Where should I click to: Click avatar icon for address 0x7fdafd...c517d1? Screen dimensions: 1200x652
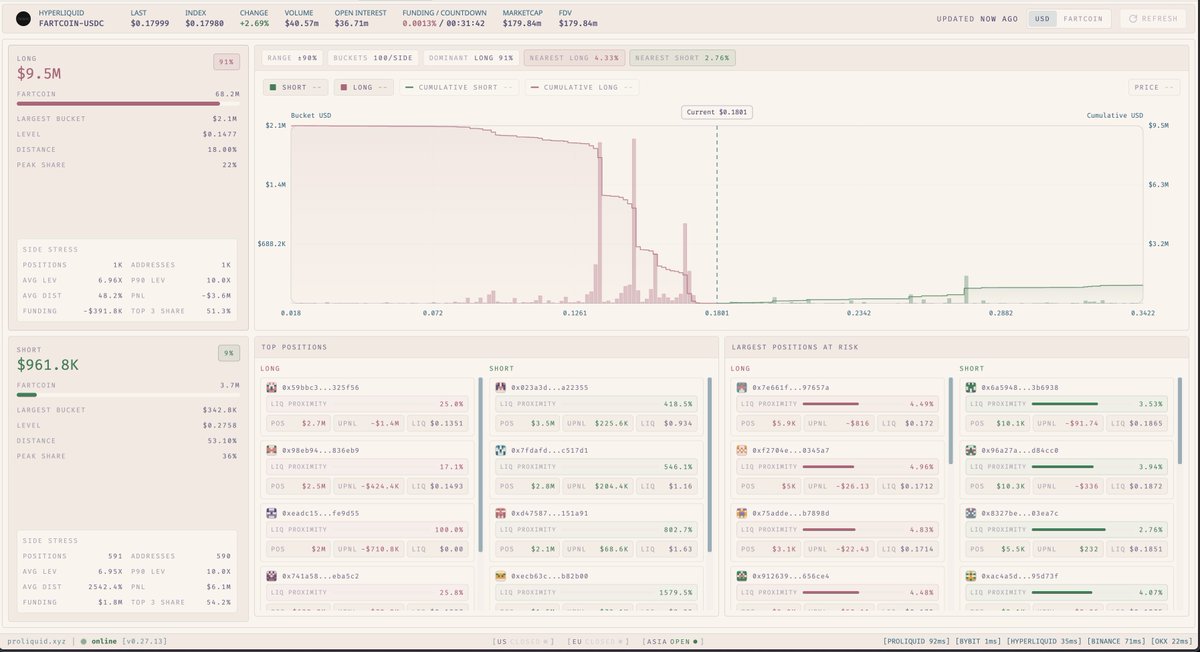click(501, 450)
